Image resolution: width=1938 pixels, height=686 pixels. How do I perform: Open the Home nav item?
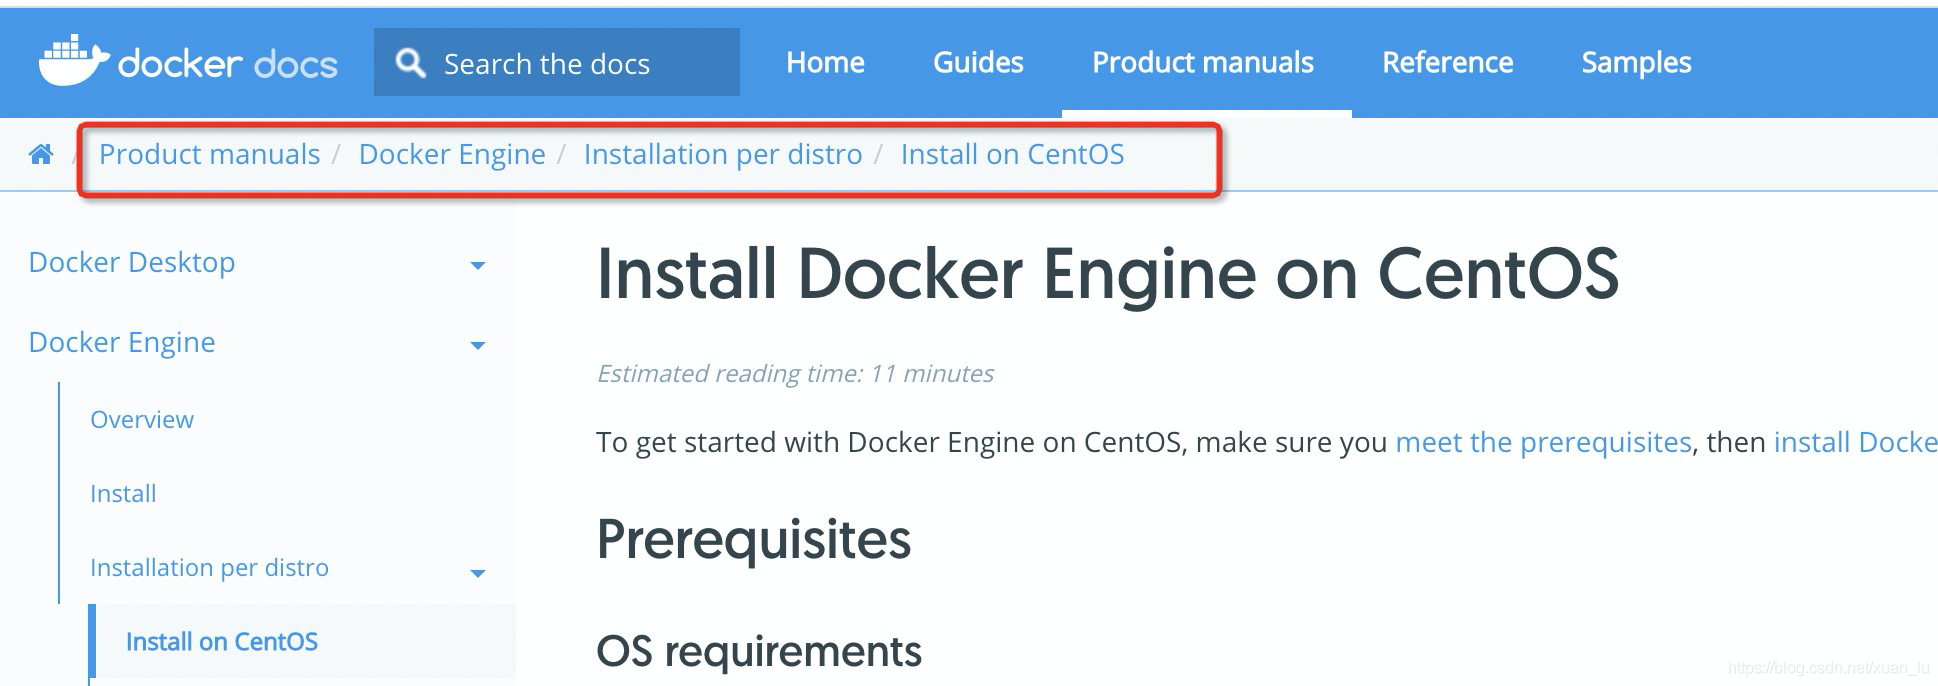[825, 63]
